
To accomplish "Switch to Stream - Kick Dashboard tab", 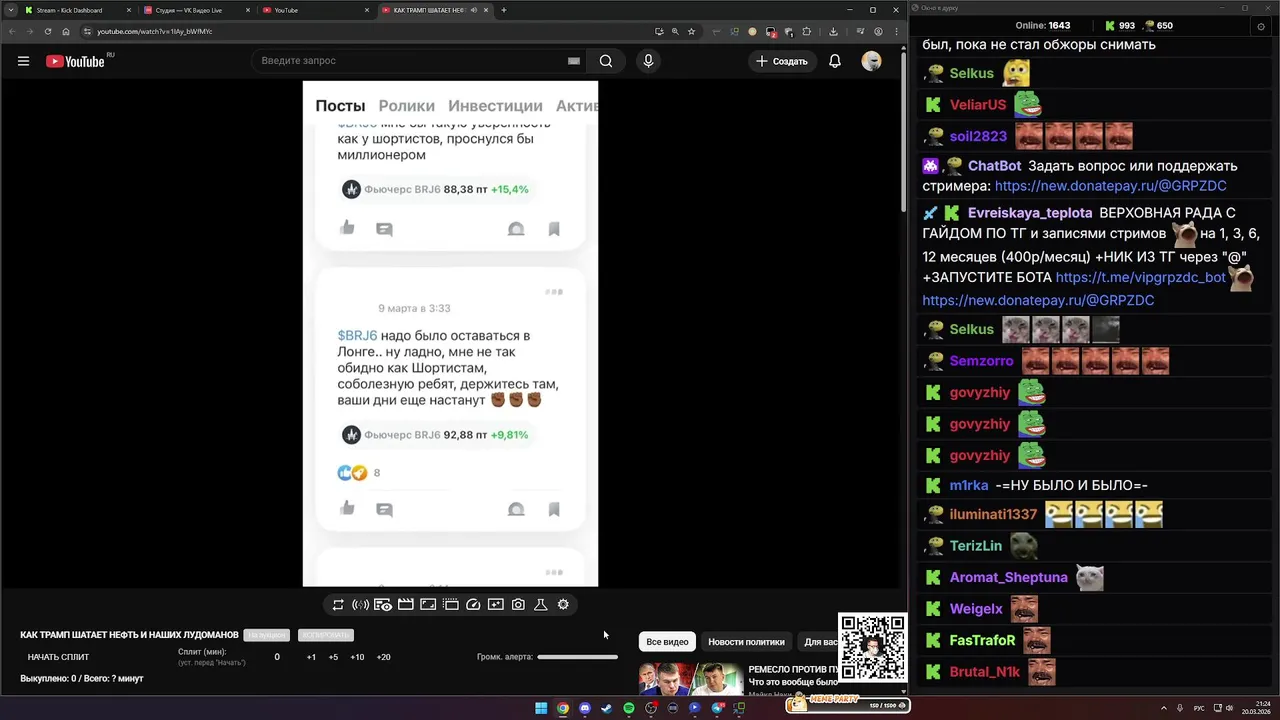I will tap(75, 10).
